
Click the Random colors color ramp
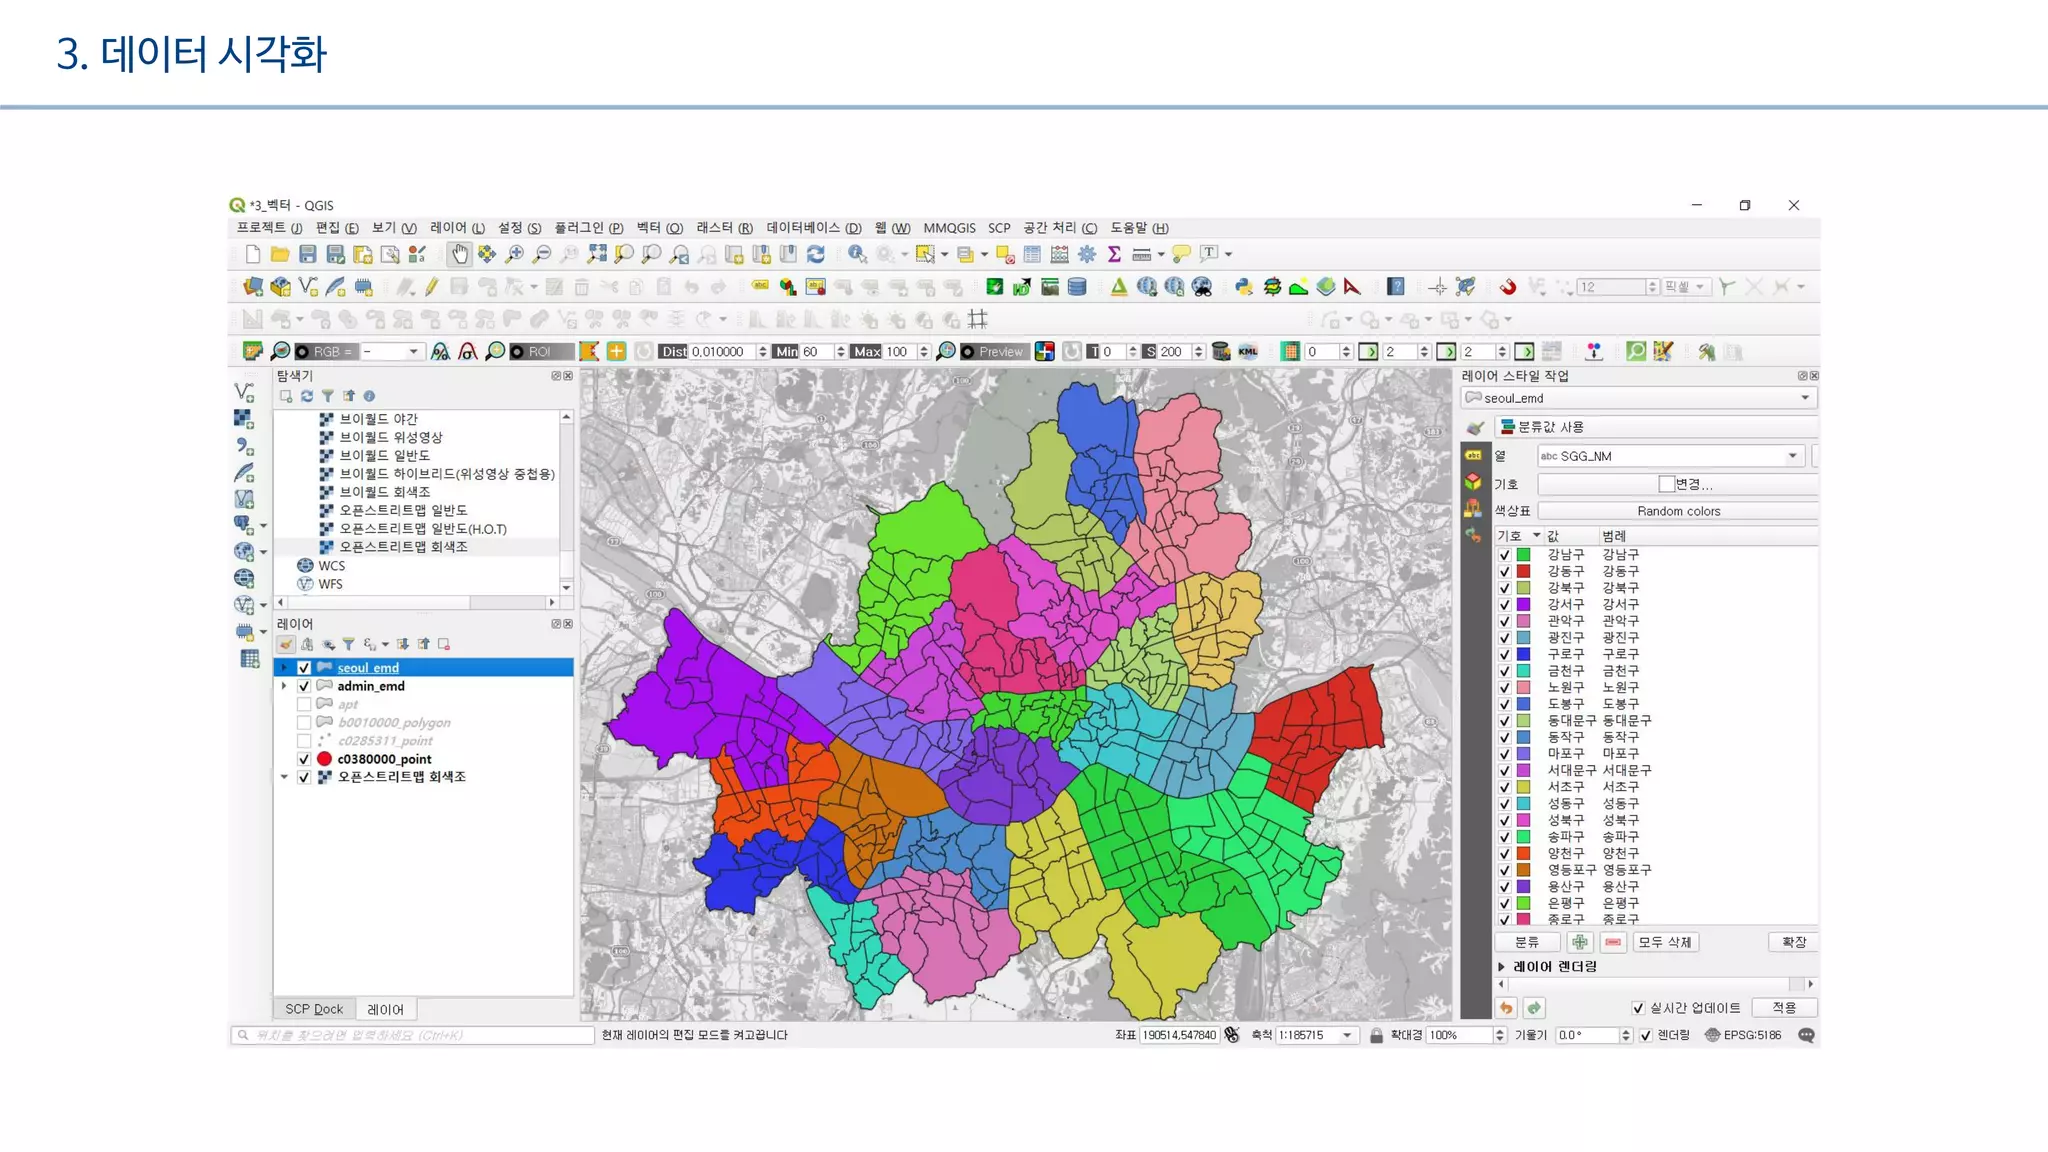pos(1678,511)
